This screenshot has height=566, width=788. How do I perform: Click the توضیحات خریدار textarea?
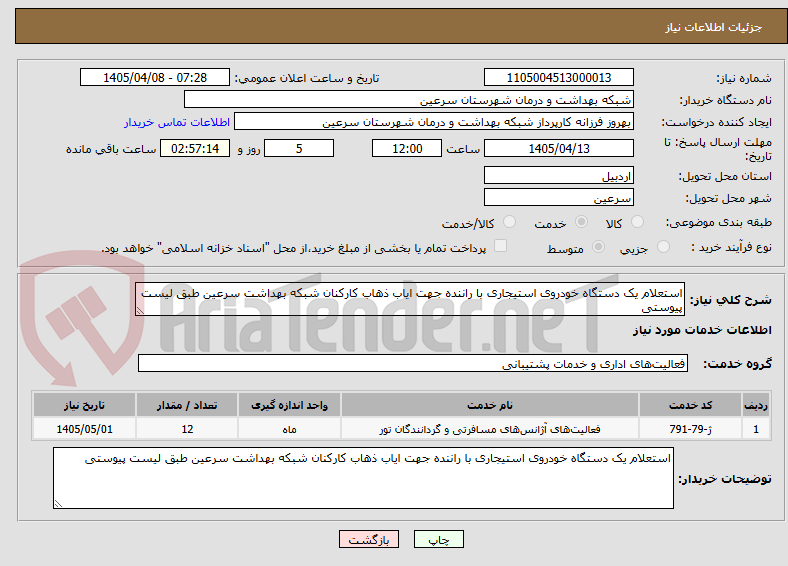coord(363,478)
